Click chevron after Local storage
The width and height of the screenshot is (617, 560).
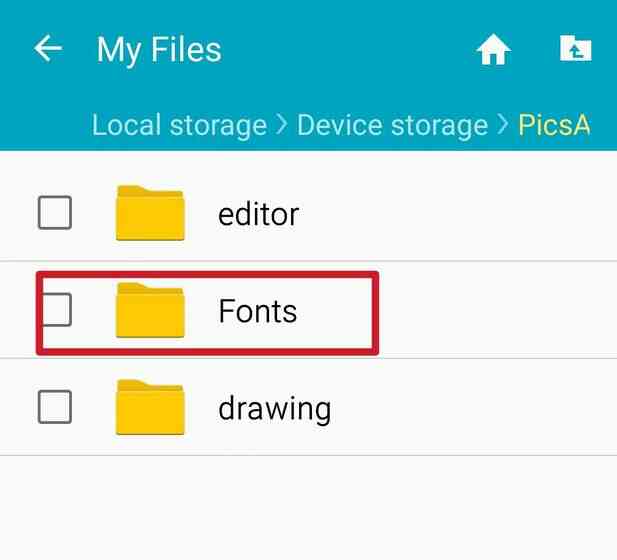coord(282,125)
